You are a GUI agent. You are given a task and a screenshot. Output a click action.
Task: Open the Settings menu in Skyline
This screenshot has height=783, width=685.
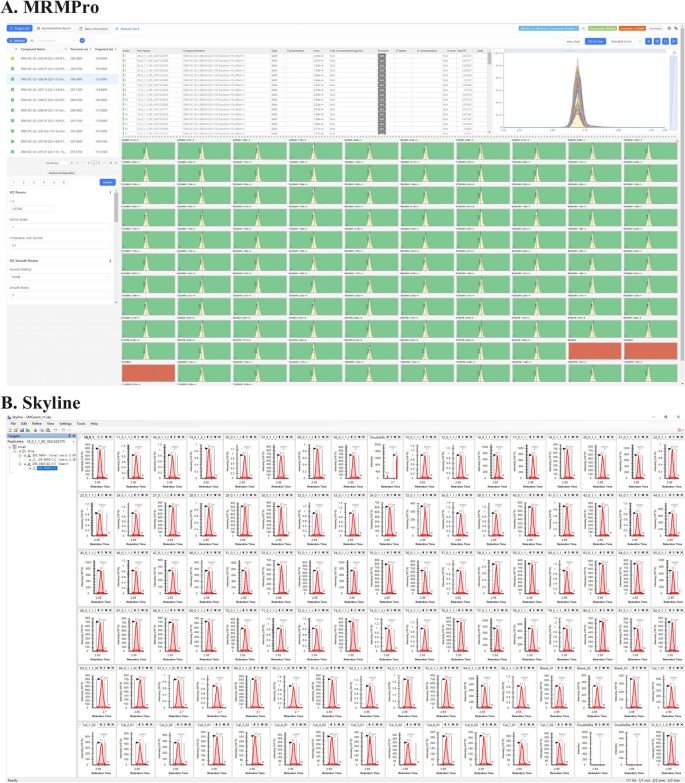tap(65, 423)
